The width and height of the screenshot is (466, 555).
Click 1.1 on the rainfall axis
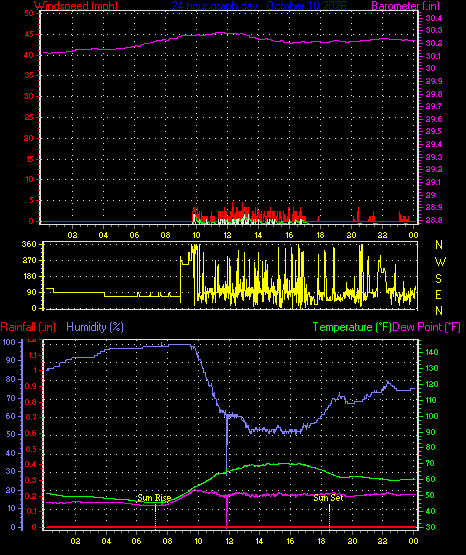pyautogui.click(x=32, y=355)
